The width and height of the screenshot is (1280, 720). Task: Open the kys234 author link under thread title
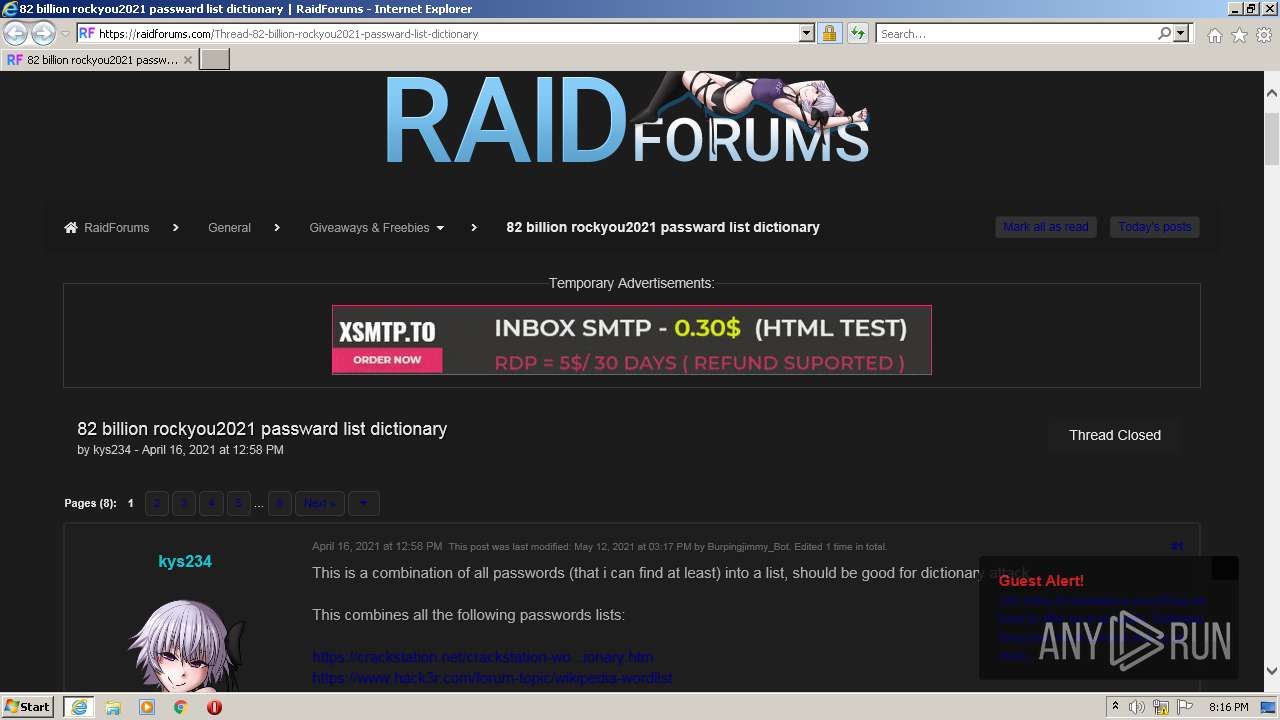112,450
